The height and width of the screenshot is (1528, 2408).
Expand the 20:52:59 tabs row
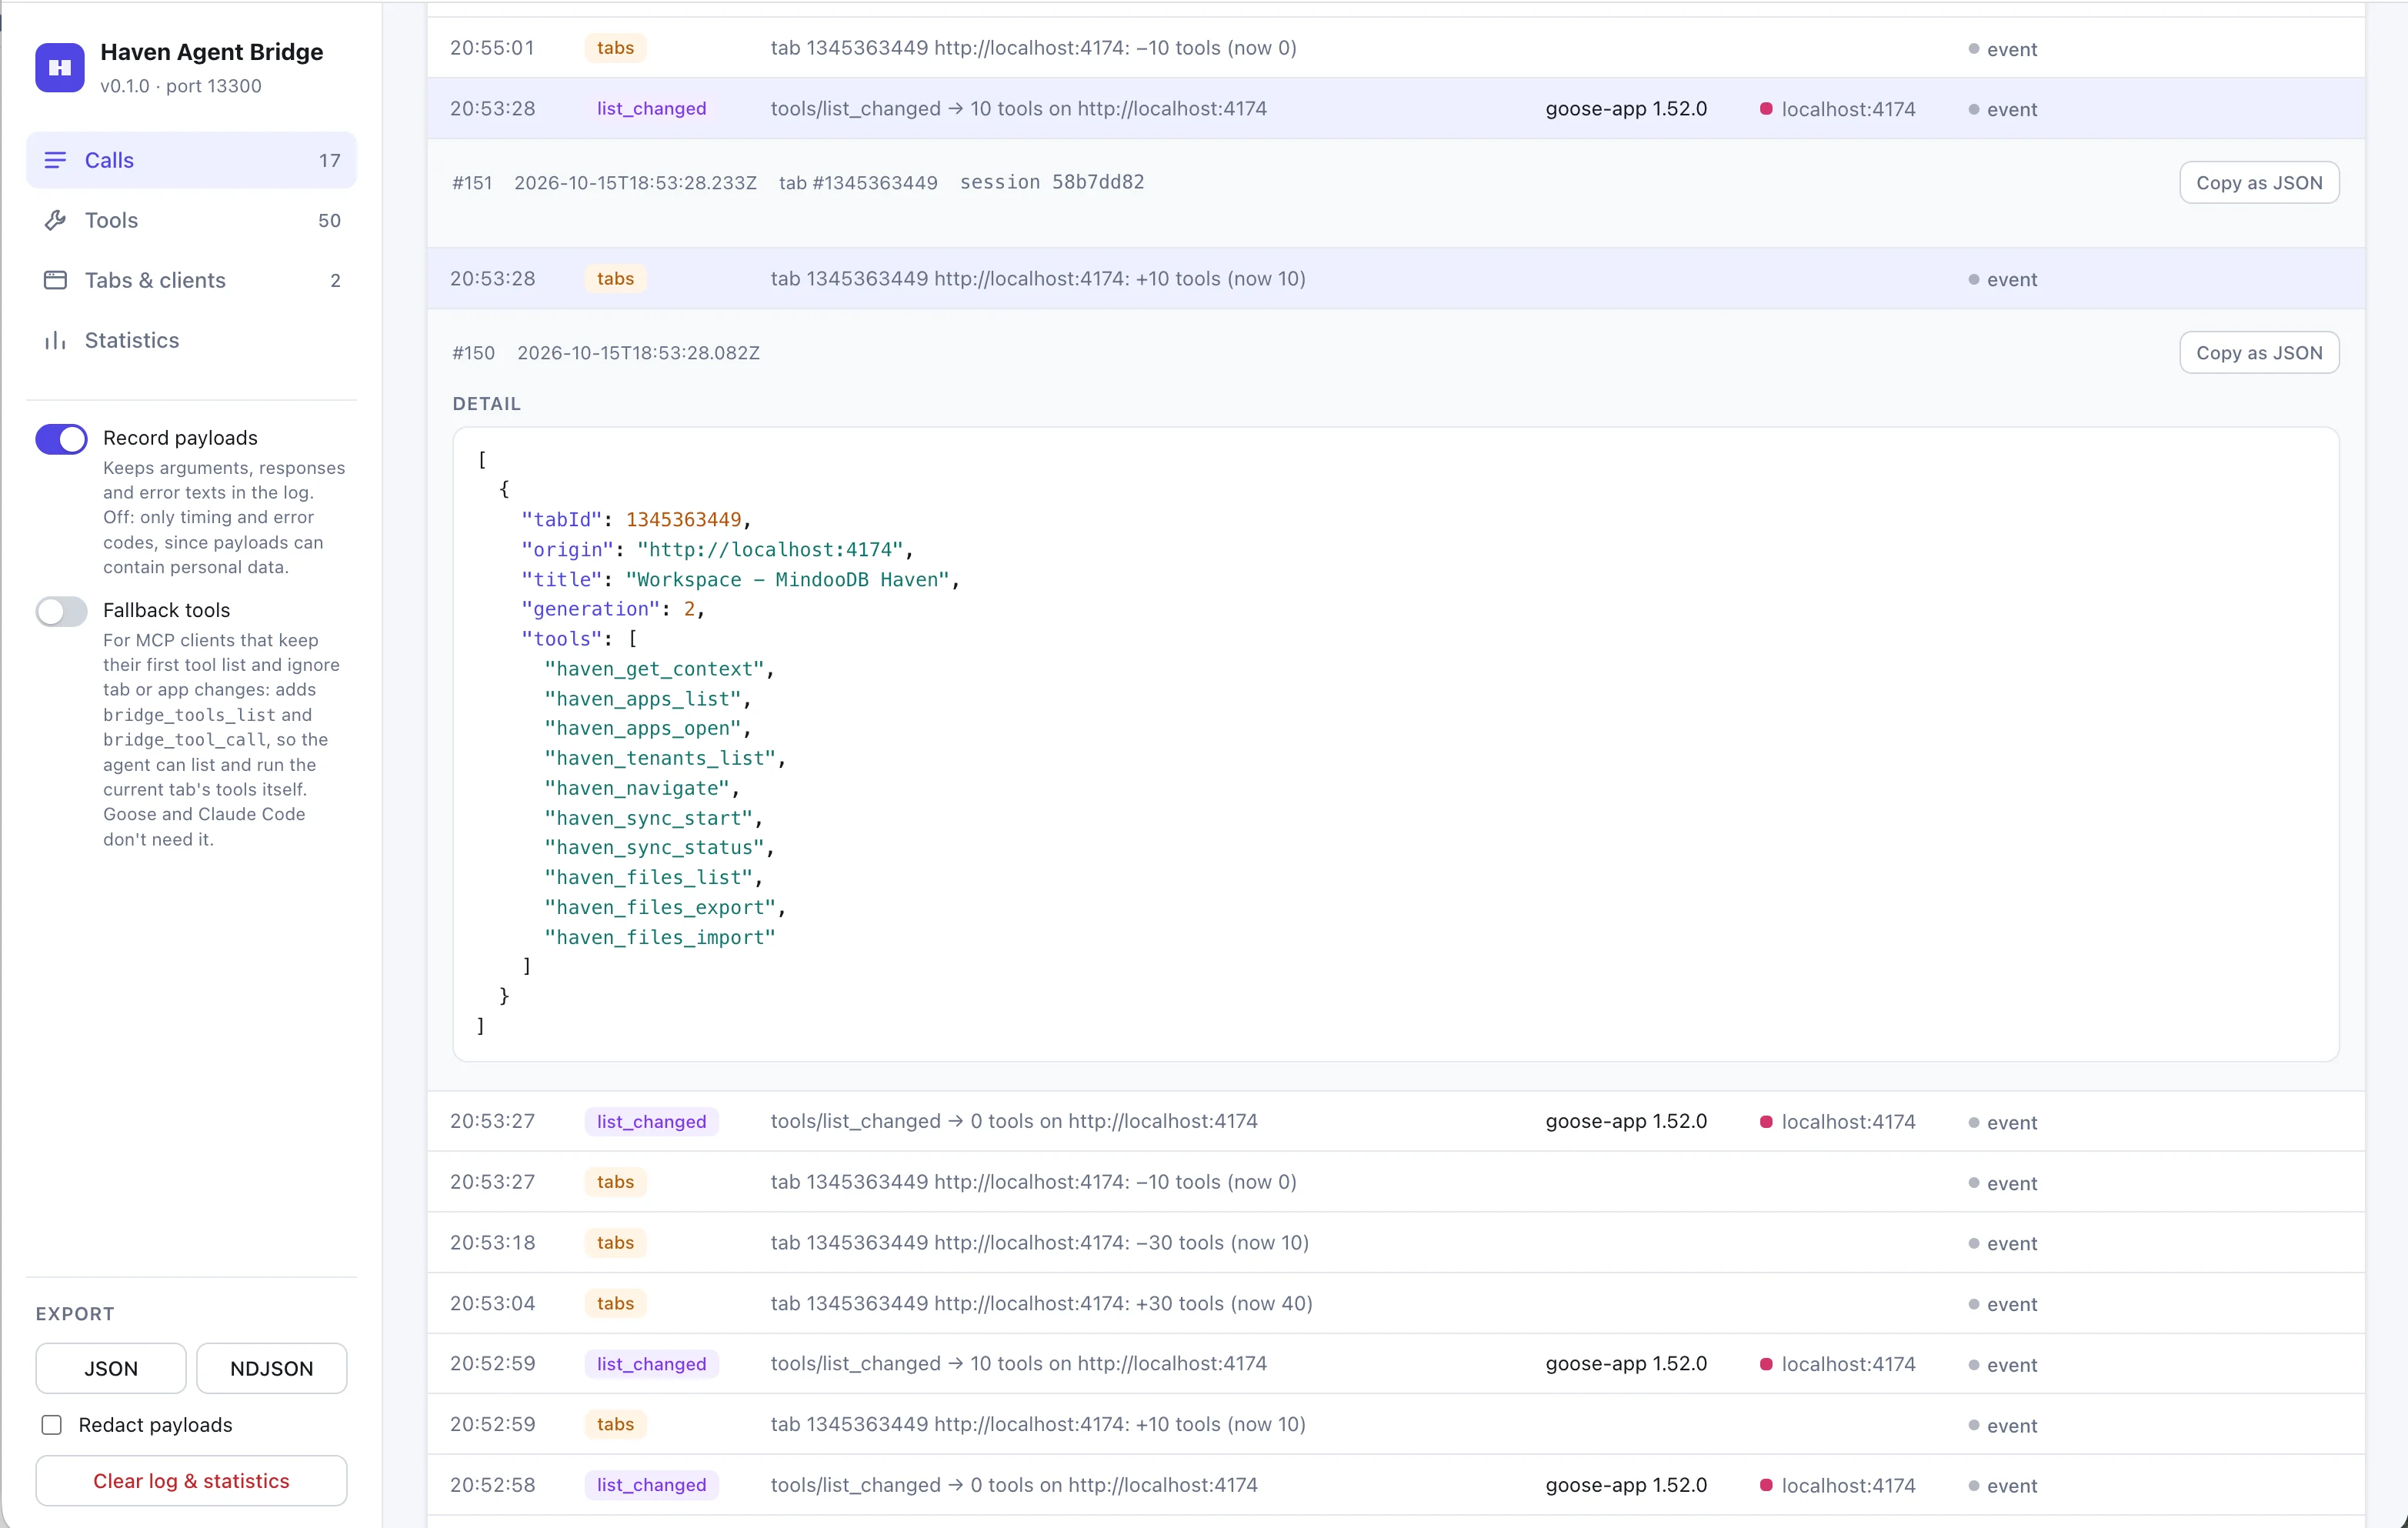point(1396,1424)
